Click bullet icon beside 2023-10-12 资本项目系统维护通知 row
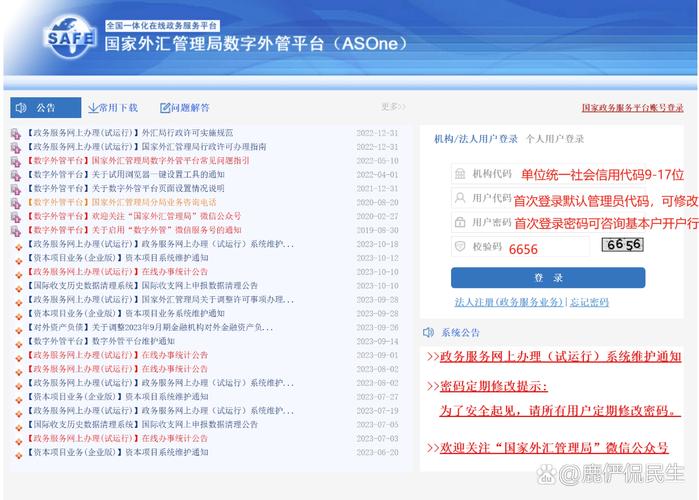 19,261
